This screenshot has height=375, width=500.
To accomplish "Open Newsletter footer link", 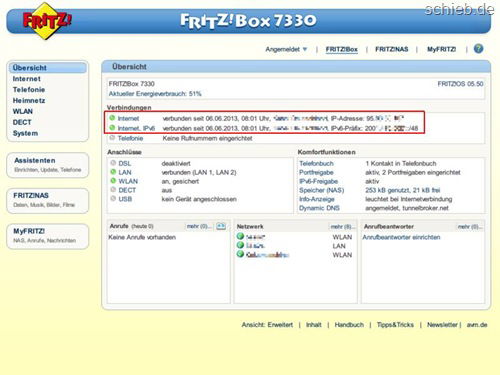I will click(x=442, y=325).
